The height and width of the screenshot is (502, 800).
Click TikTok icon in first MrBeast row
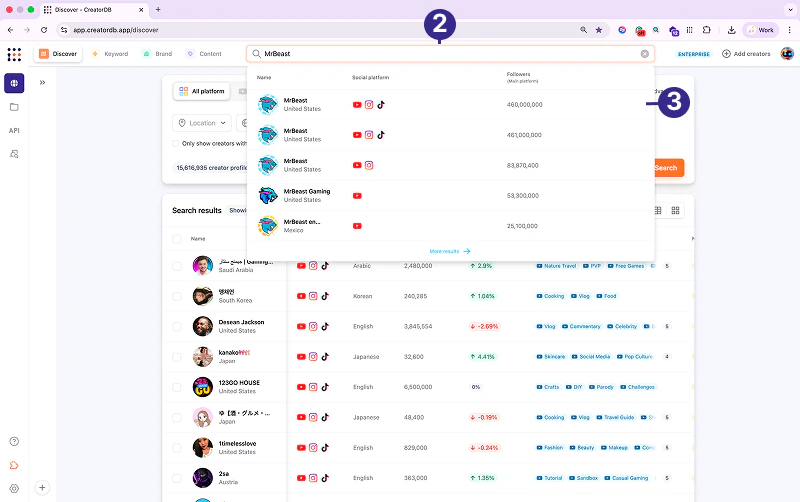tap(381, 105)
